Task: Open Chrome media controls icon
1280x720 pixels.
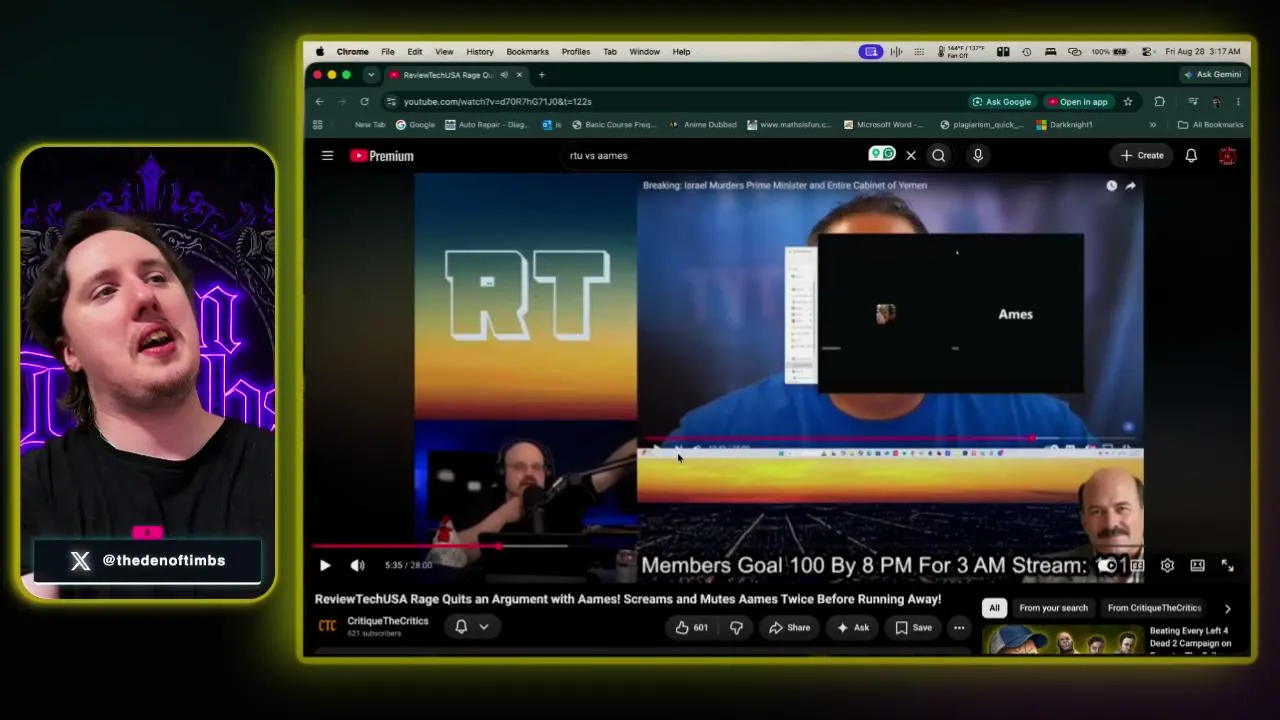Action: [1192, 101]
